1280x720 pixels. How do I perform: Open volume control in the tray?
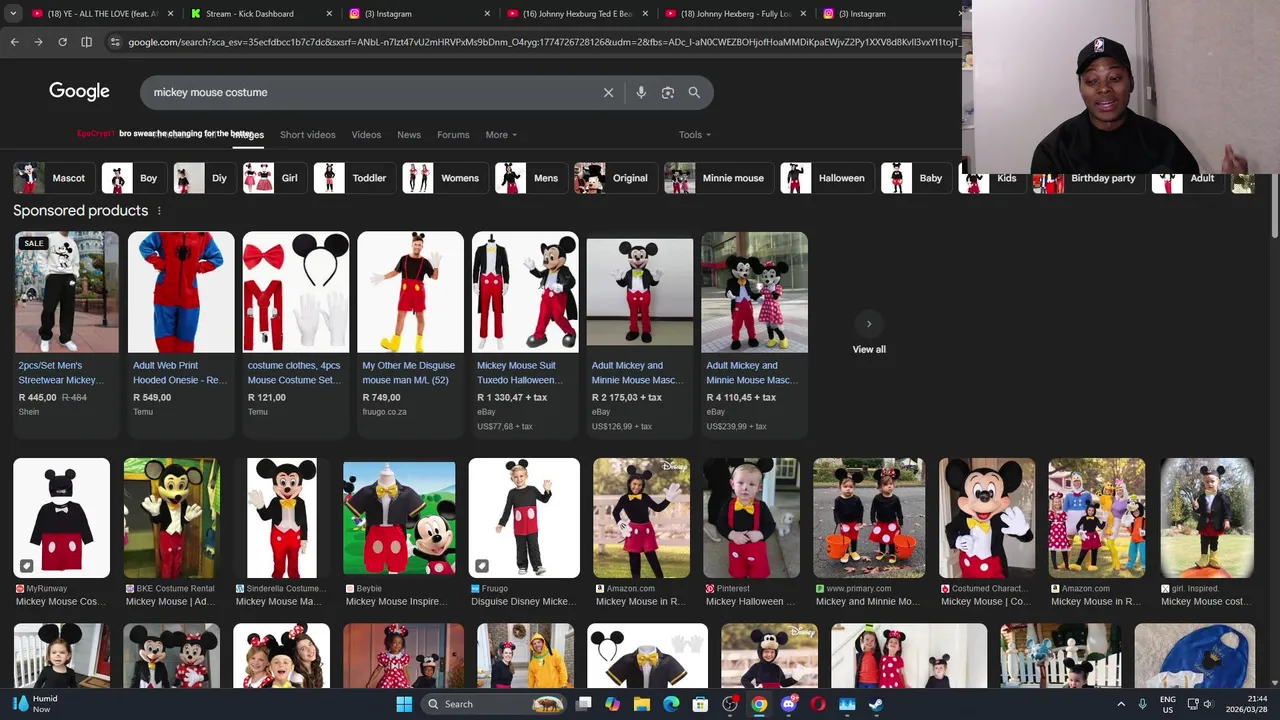click(1208, 704)
